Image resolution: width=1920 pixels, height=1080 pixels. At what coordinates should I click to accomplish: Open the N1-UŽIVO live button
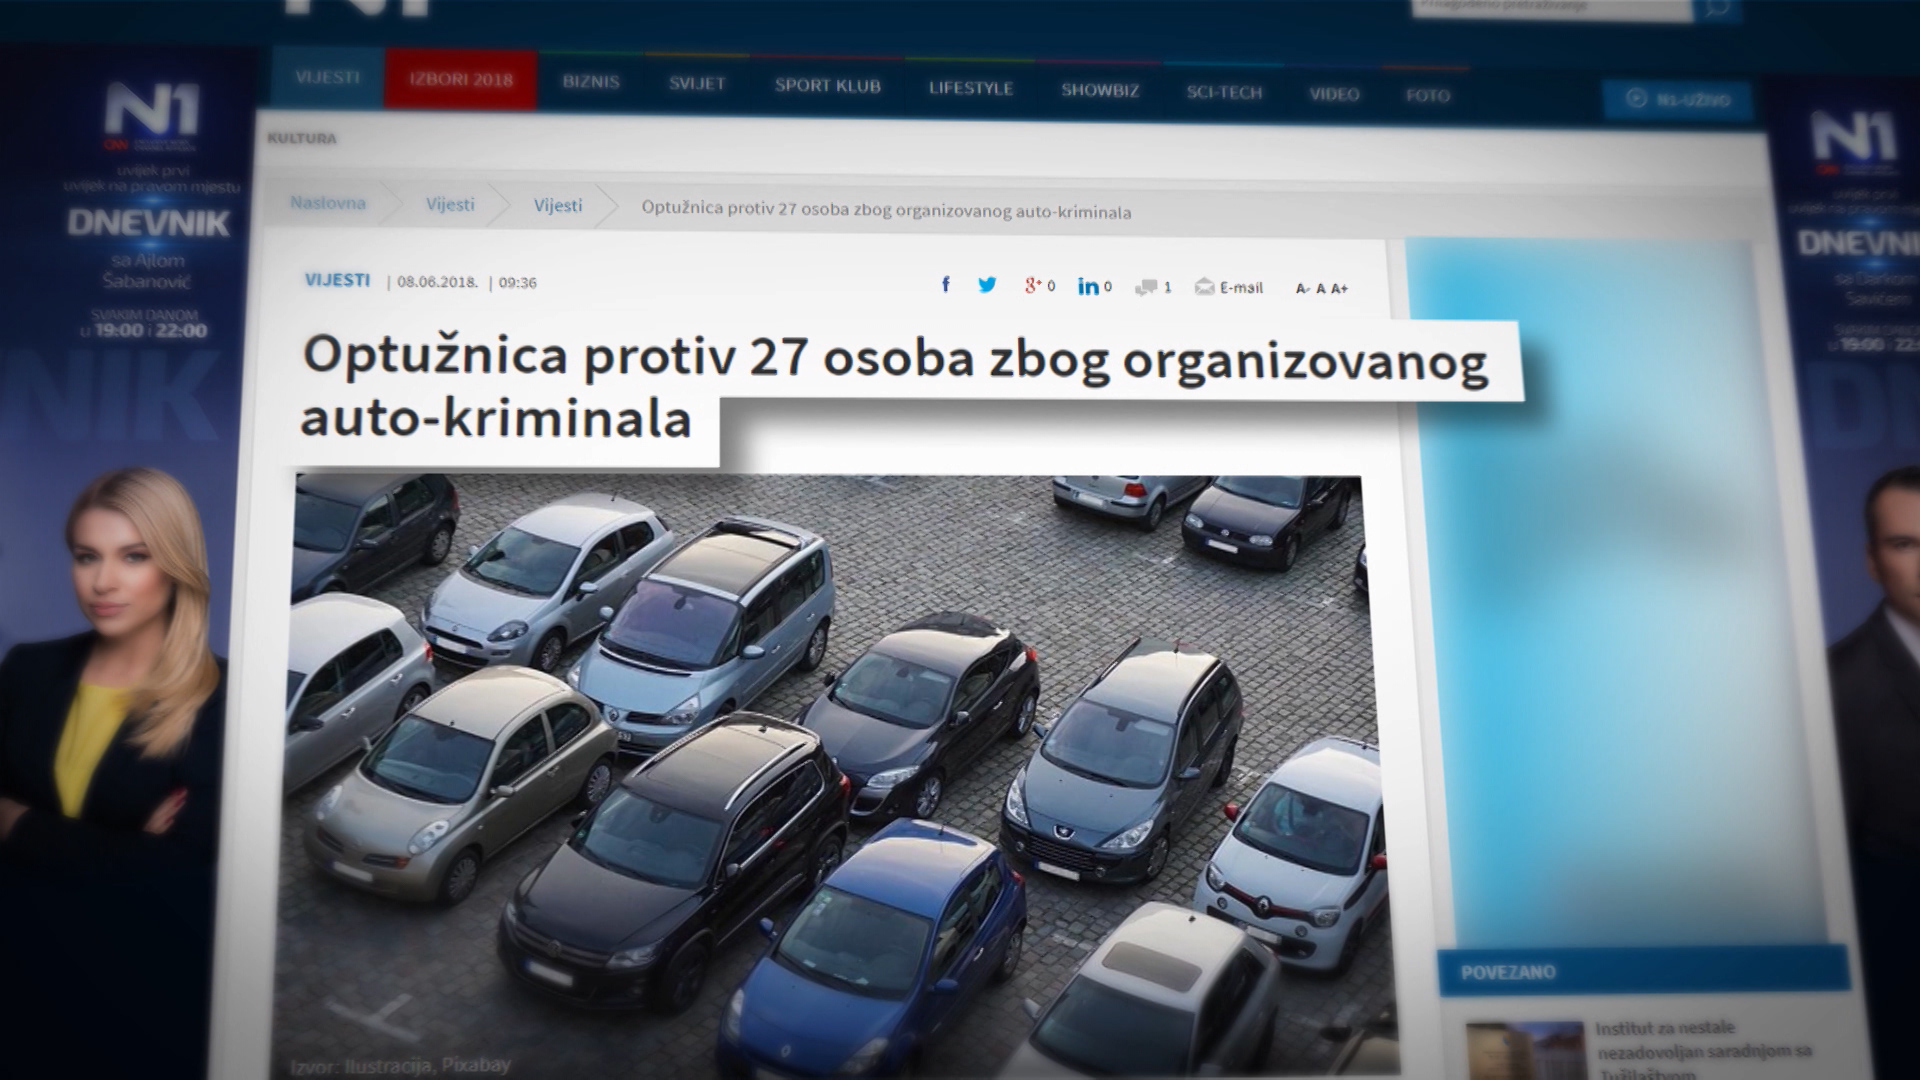point(1678,100)
